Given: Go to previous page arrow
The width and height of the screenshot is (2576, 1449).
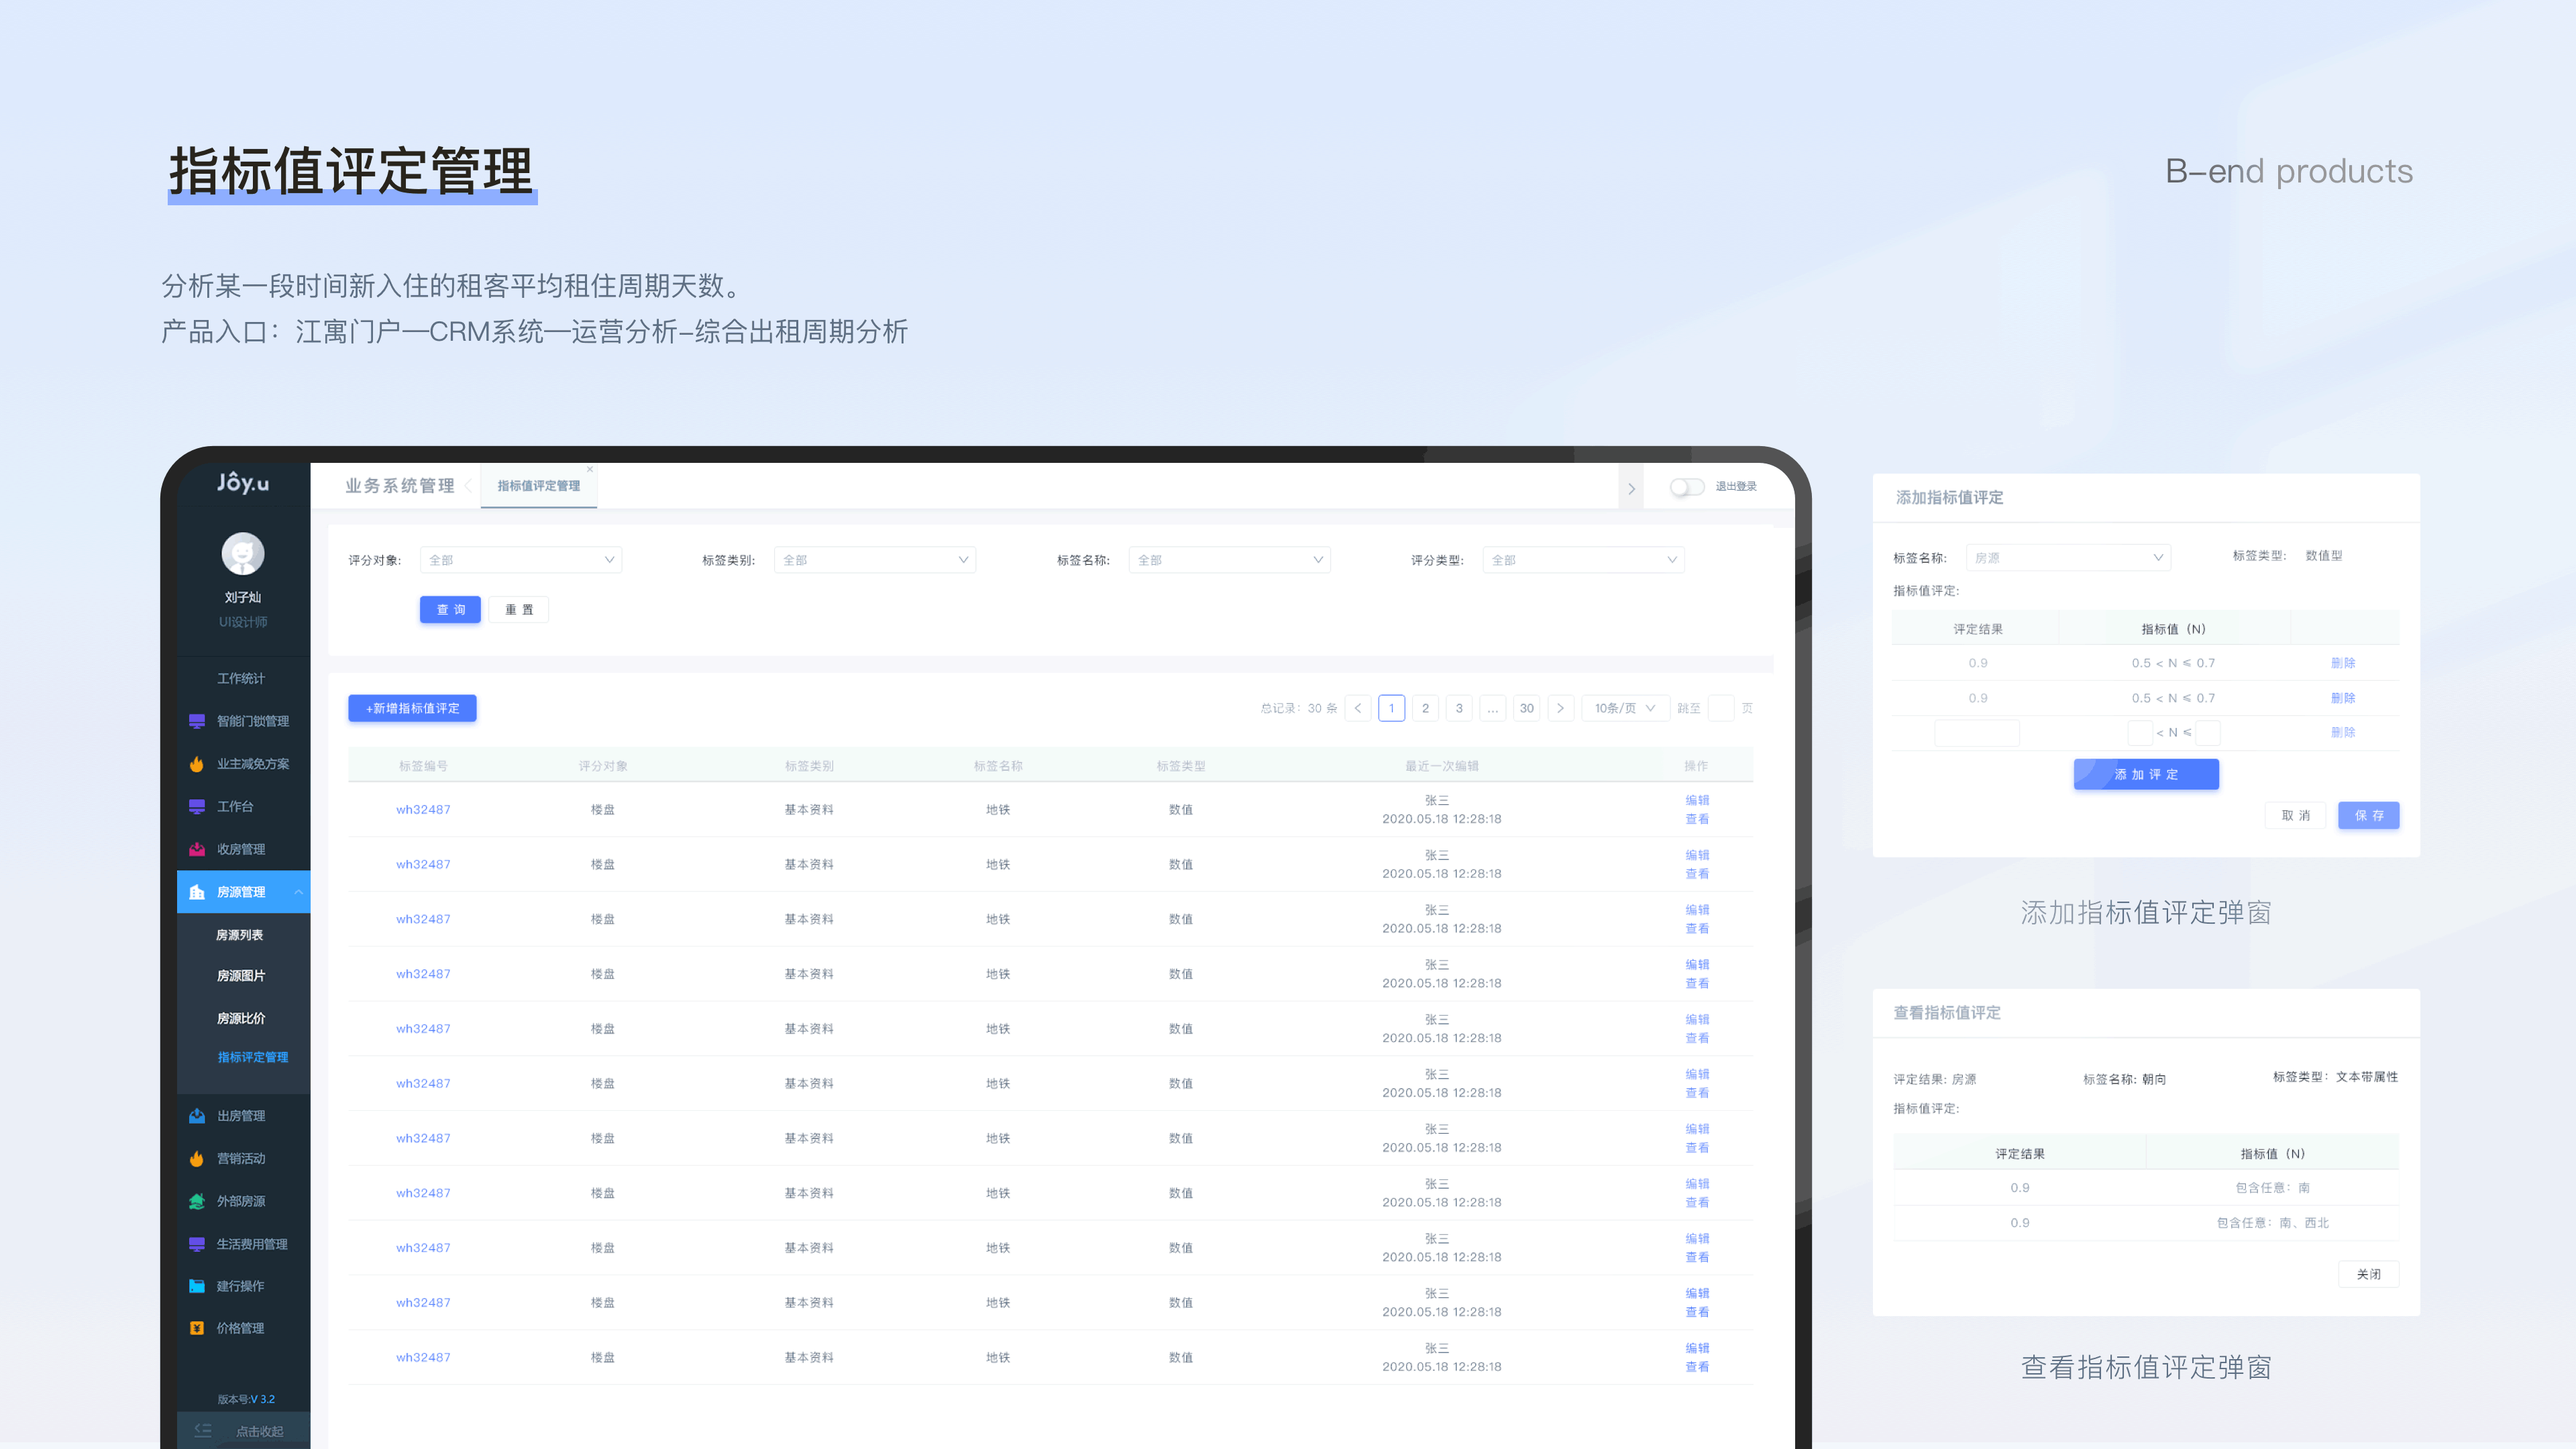Looking at the screenshot, I should coord(1358,708).
